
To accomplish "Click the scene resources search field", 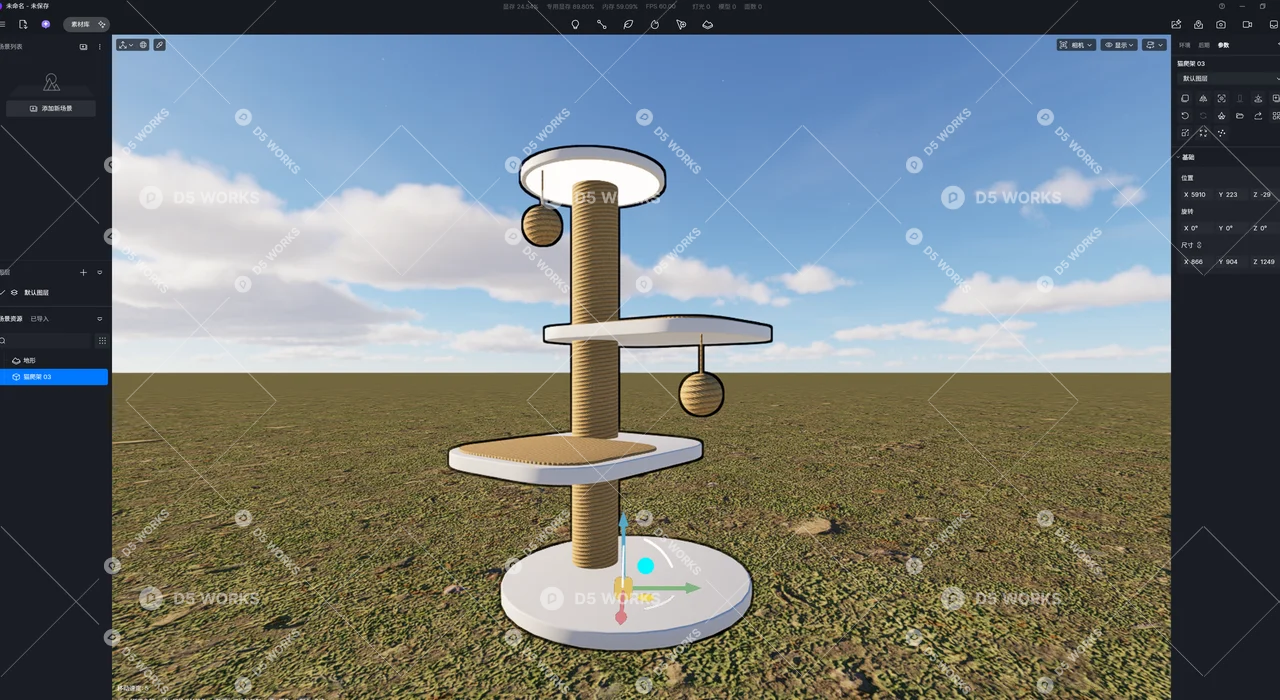I will click(46, 341).
